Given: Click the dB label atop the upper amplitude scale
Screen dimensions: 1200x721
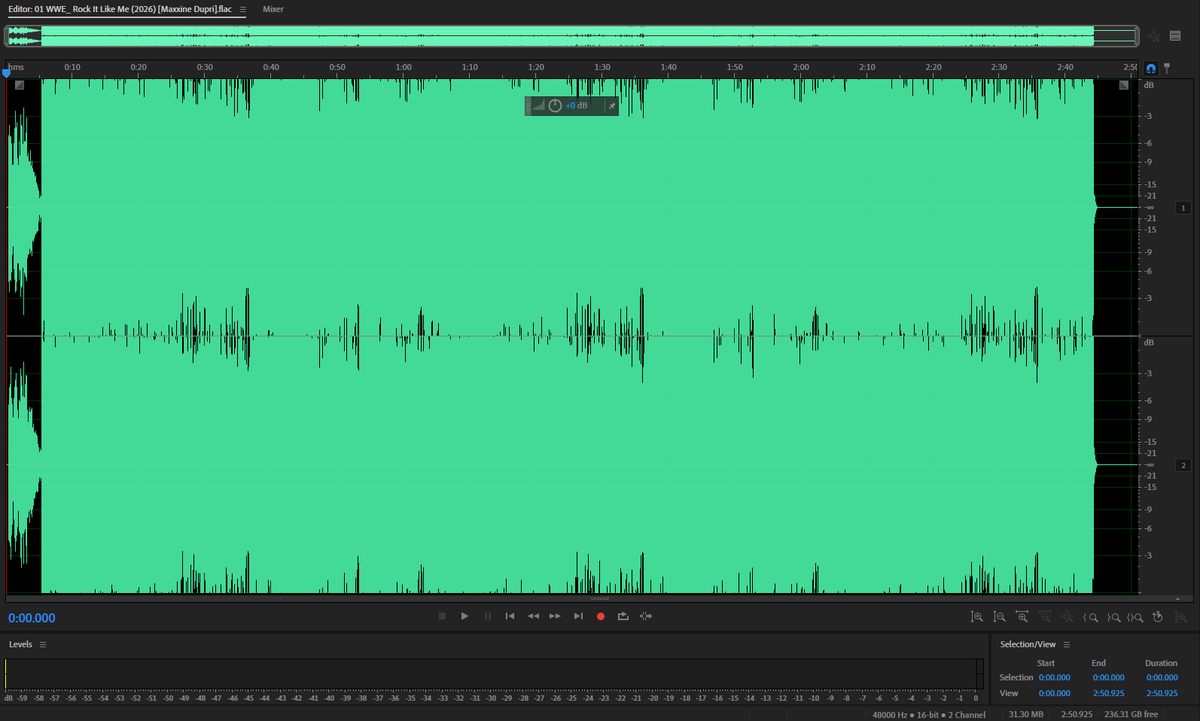Looking at the screenshot, I should tap(1149, 85).
